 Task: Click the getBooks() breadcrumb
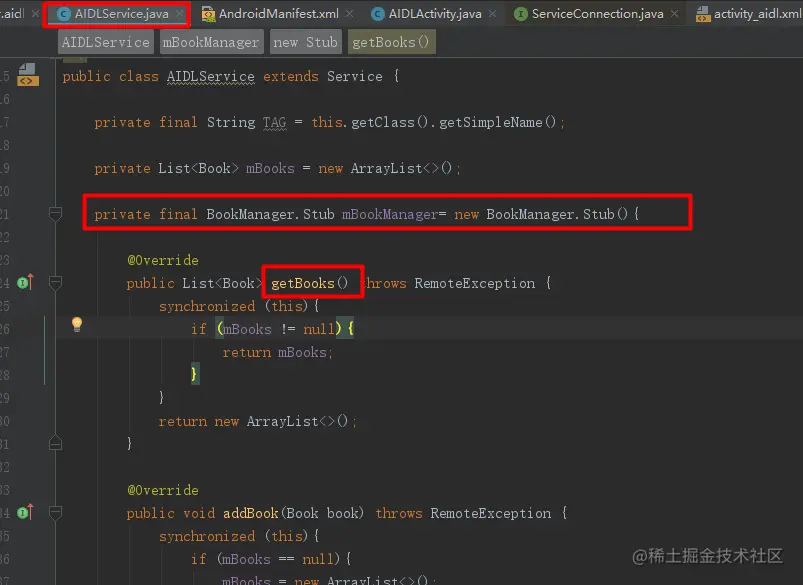tap(391, 42)
